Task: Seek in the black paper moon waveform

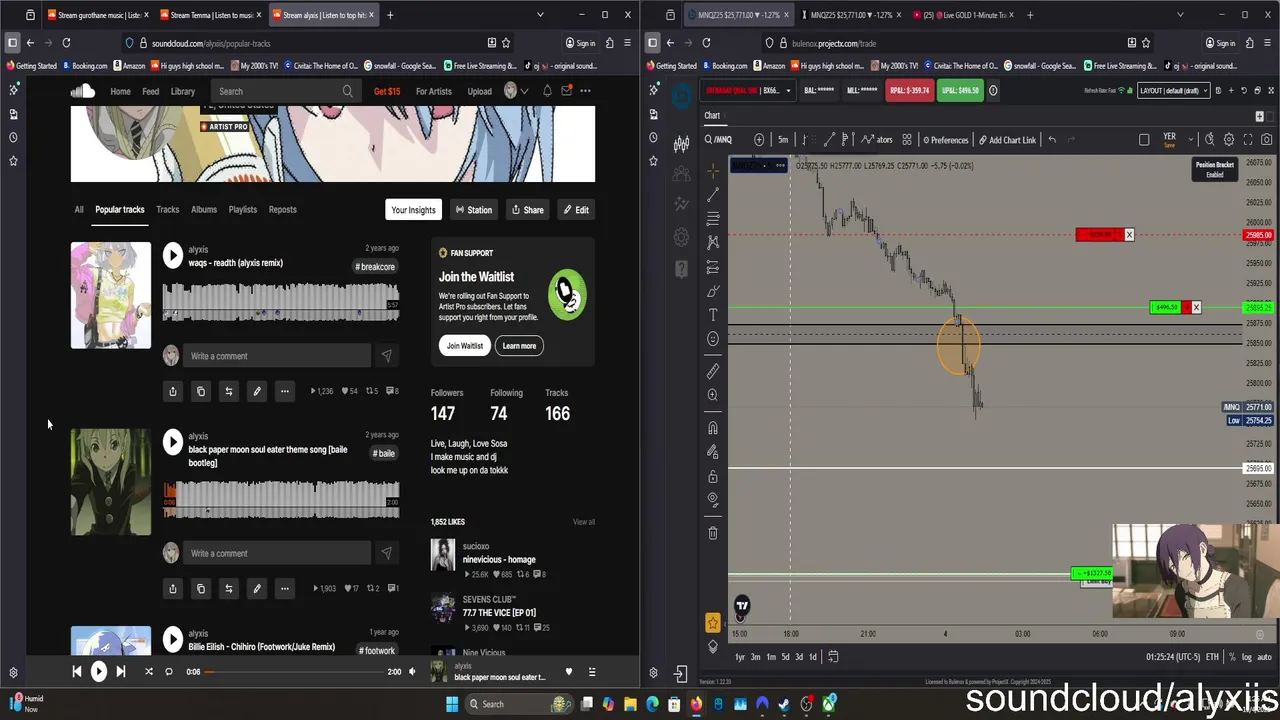Action: [x=281, y=500]
